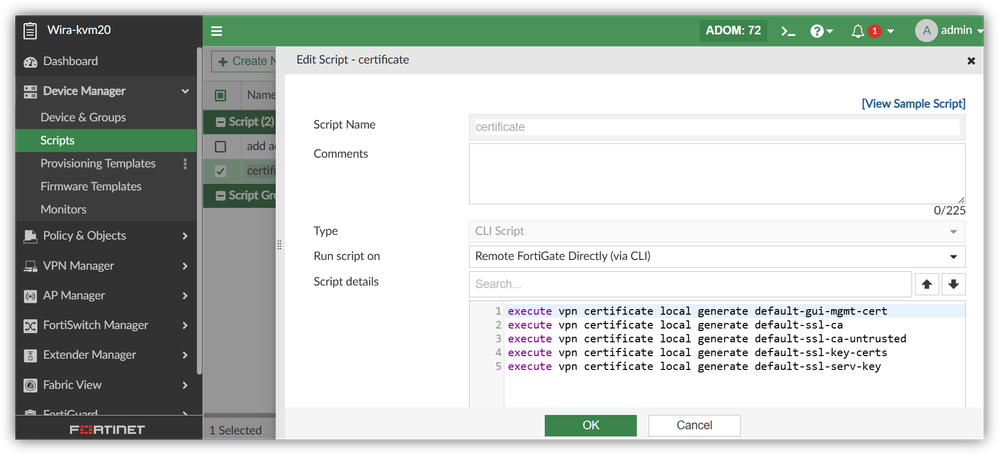This screenshot has height=455, width=999.
Task: Check the unchecked script row checkbox
Action: click(221, 147)
